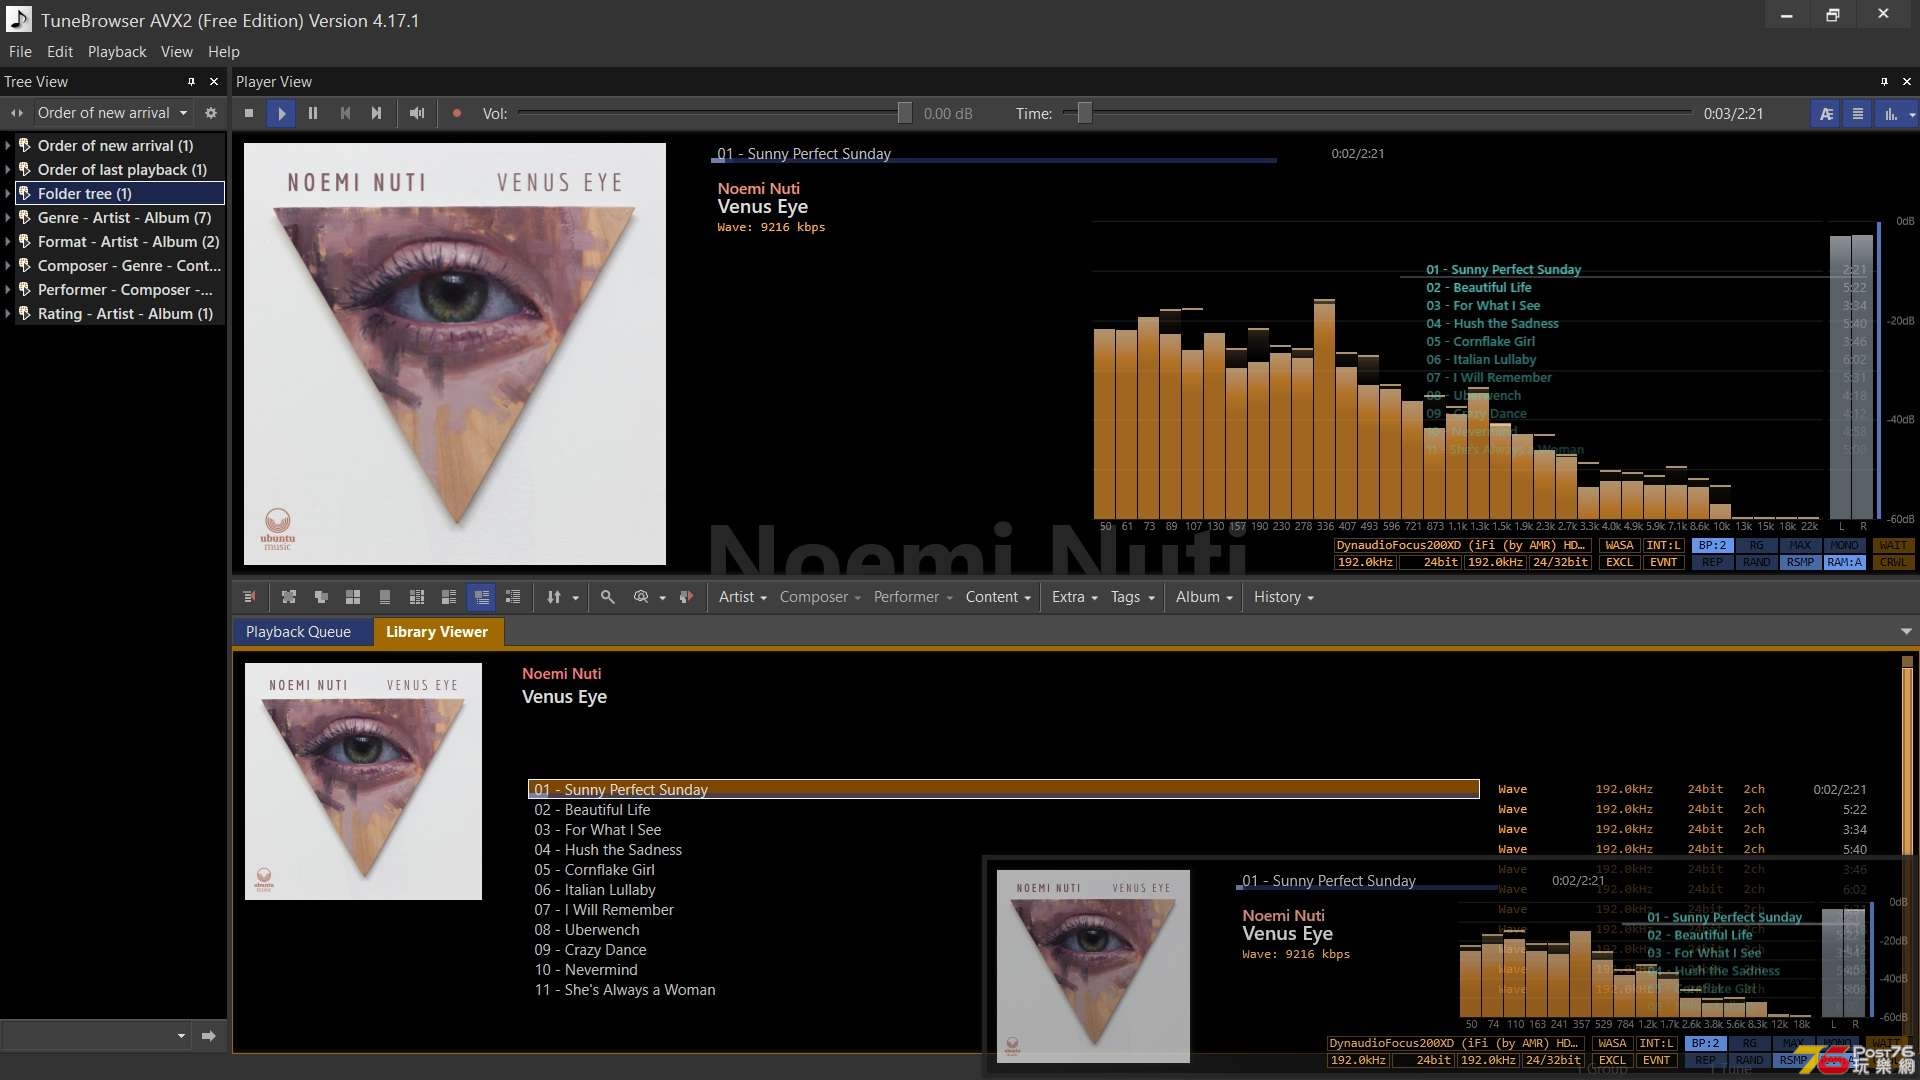1920x1080 pixels.
Task: Click the speaker locate-playing icon
Action: 686,597
